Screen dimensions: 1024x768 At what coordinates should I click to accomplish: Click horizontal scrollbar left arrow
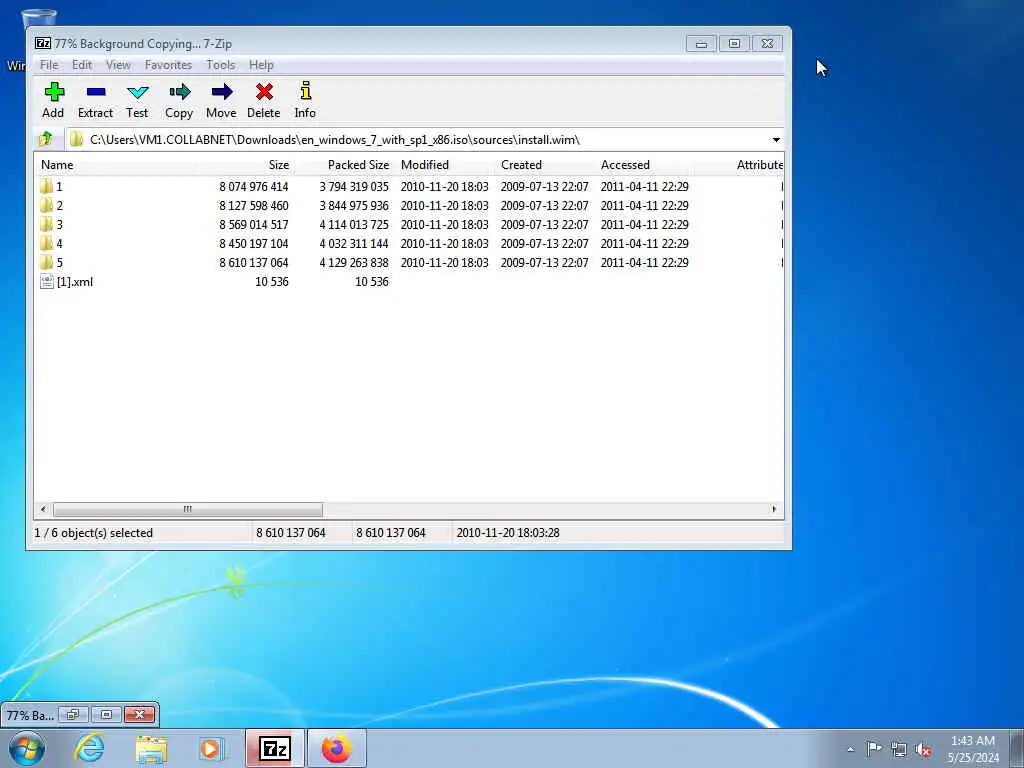pyautogui.click(x=43, y=509)
